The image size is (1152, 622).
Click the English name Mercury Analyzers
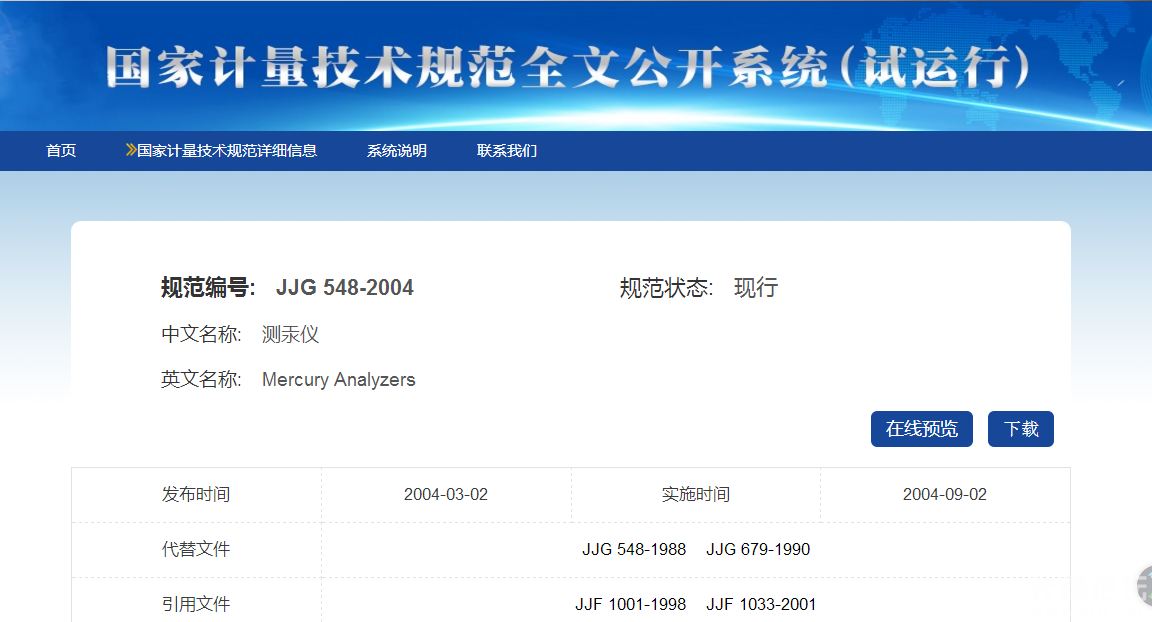339,380
